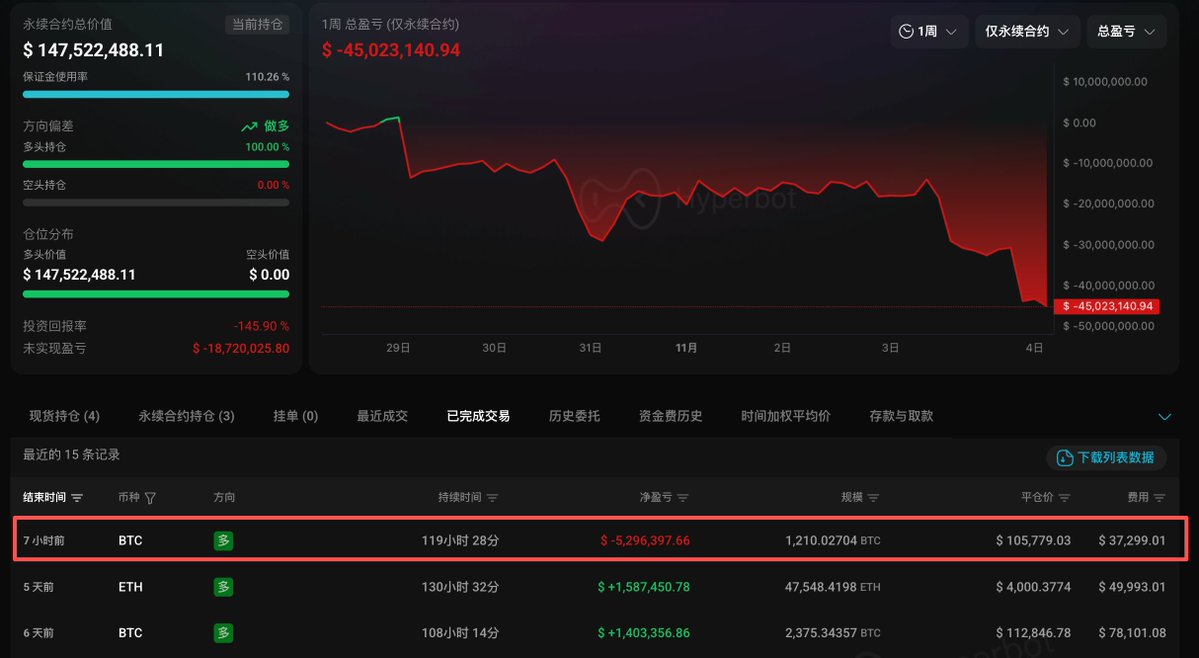This screenshot has width=1199, height=658.
Task: Click the 6天前 end time cell
Action: (37, 633)
